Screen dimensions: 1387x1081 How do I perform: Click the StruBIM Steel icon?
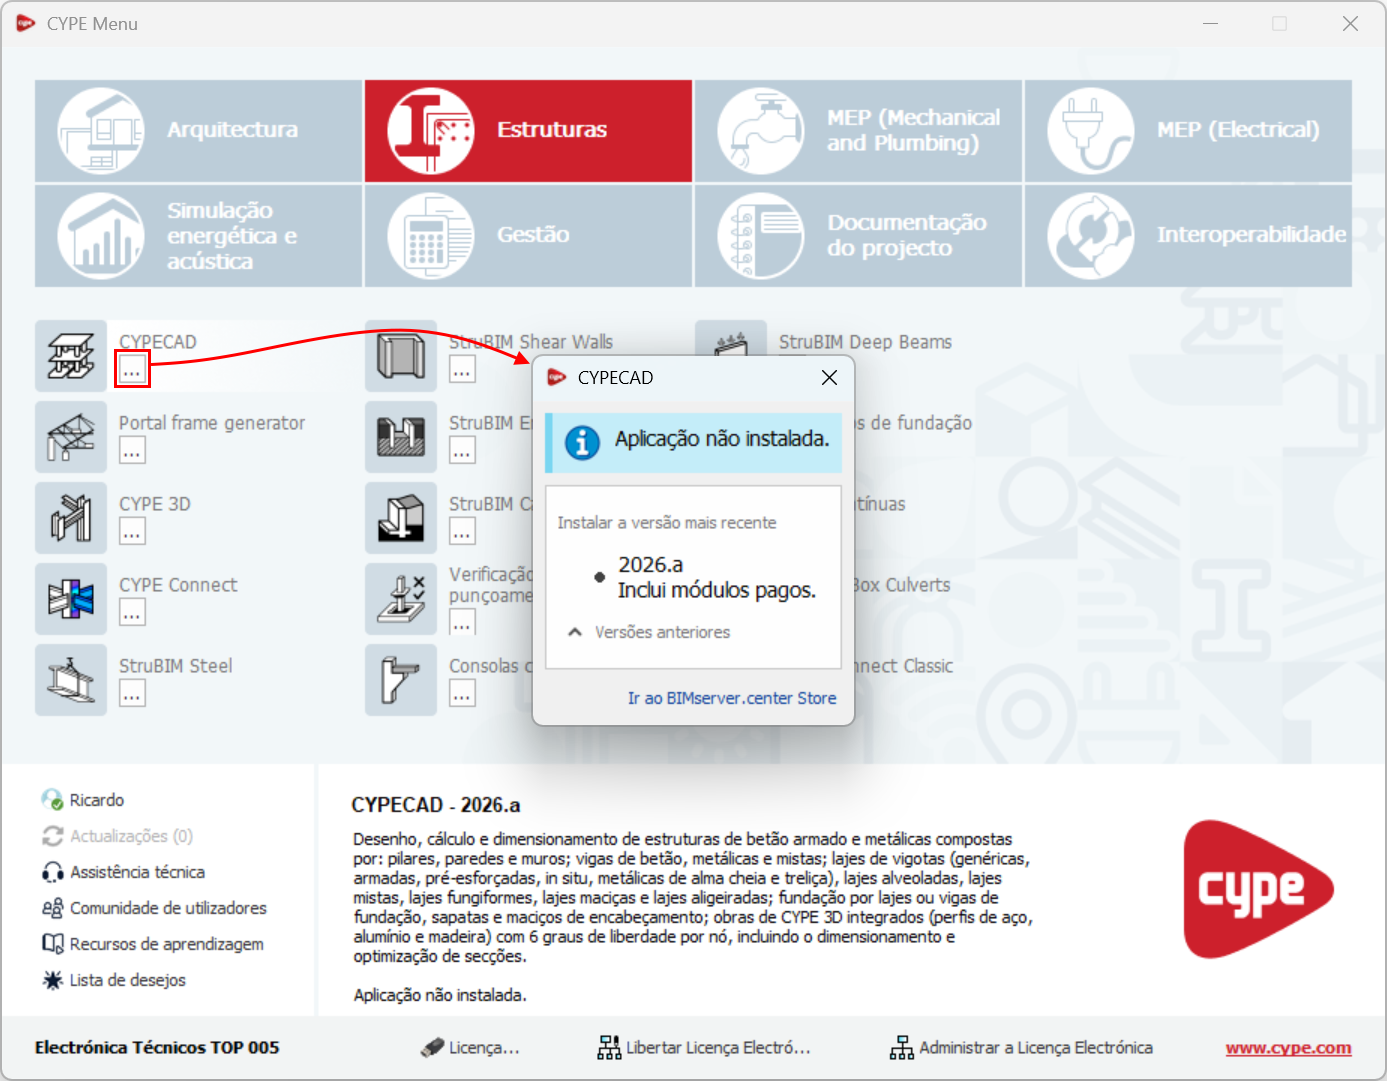tap(71, 680)
